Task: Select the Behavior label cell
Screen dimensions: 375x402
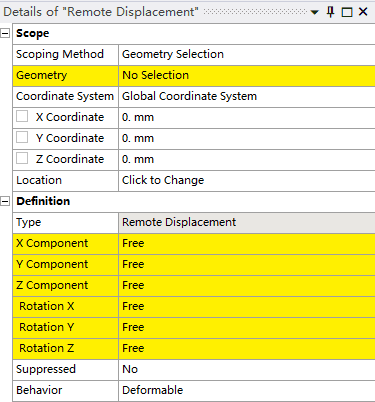Action: click(x=65, y=390)
